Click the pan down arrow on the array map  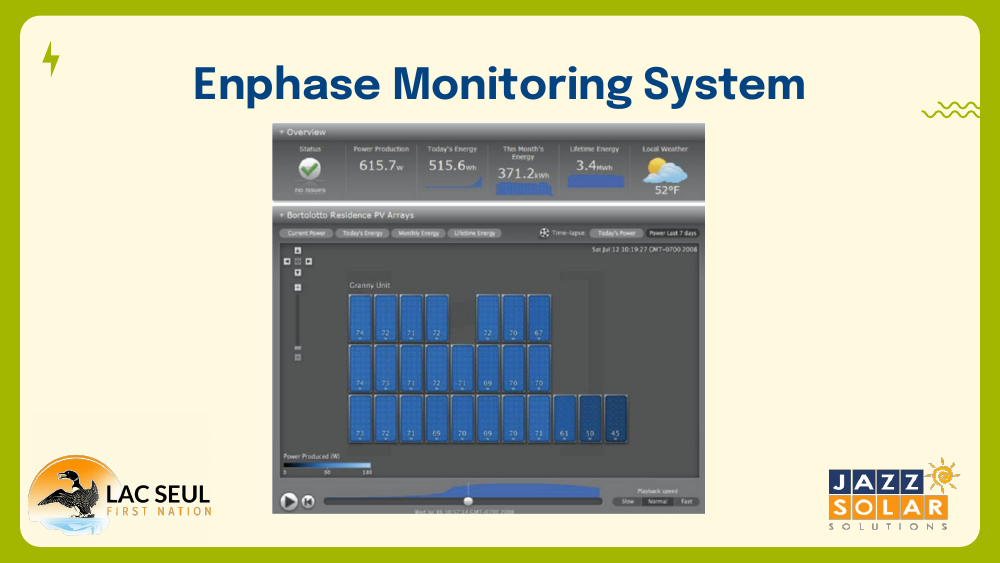tap(298, 272)
